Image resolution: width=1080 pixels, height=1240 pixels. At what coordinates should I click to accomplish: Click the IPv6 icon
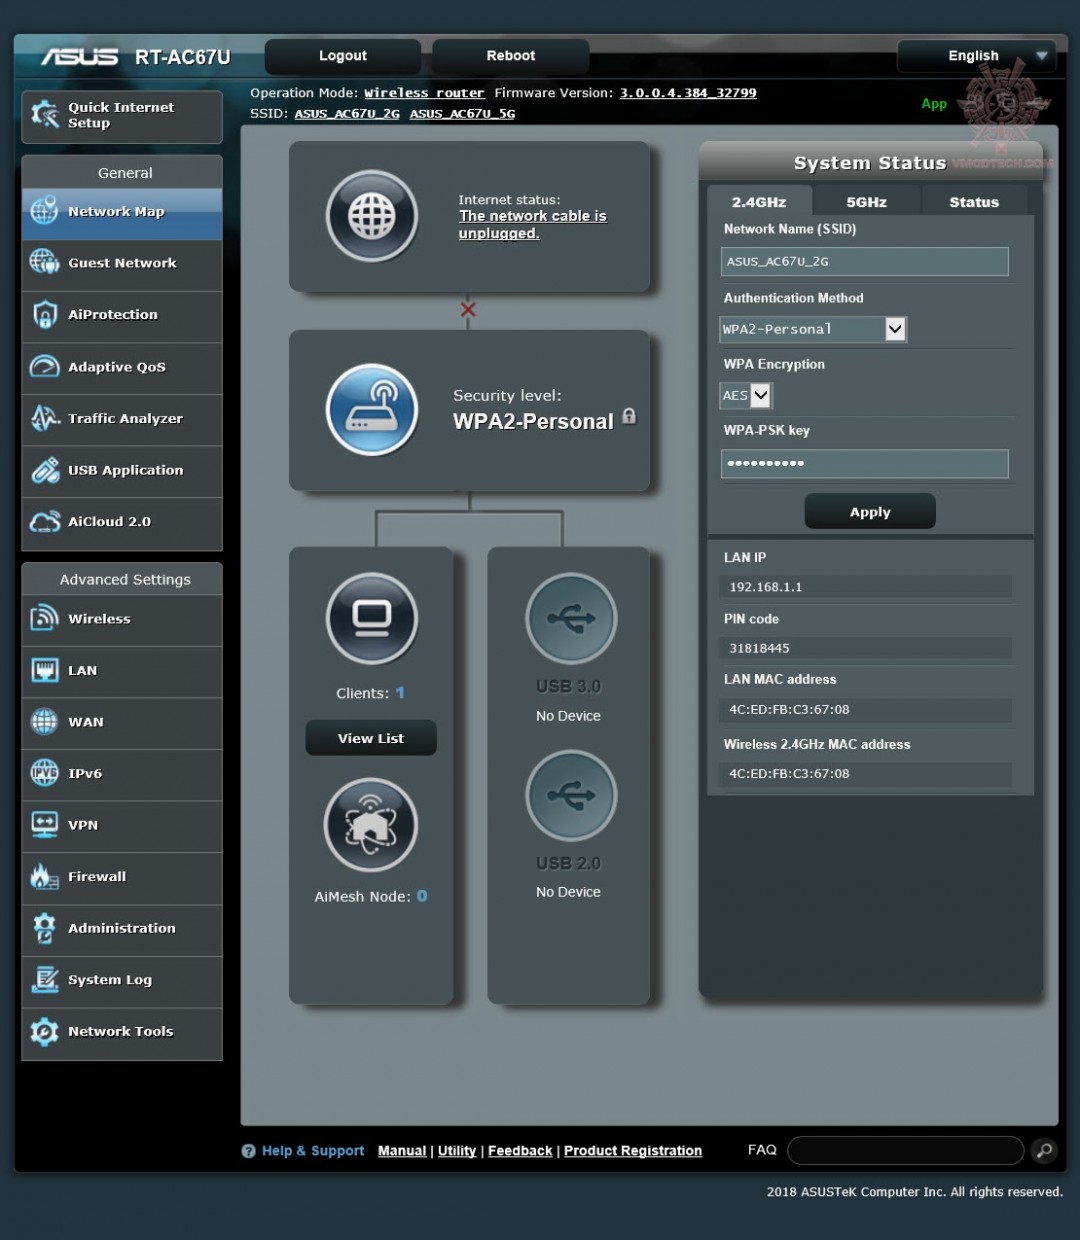(x=45, y=772)
